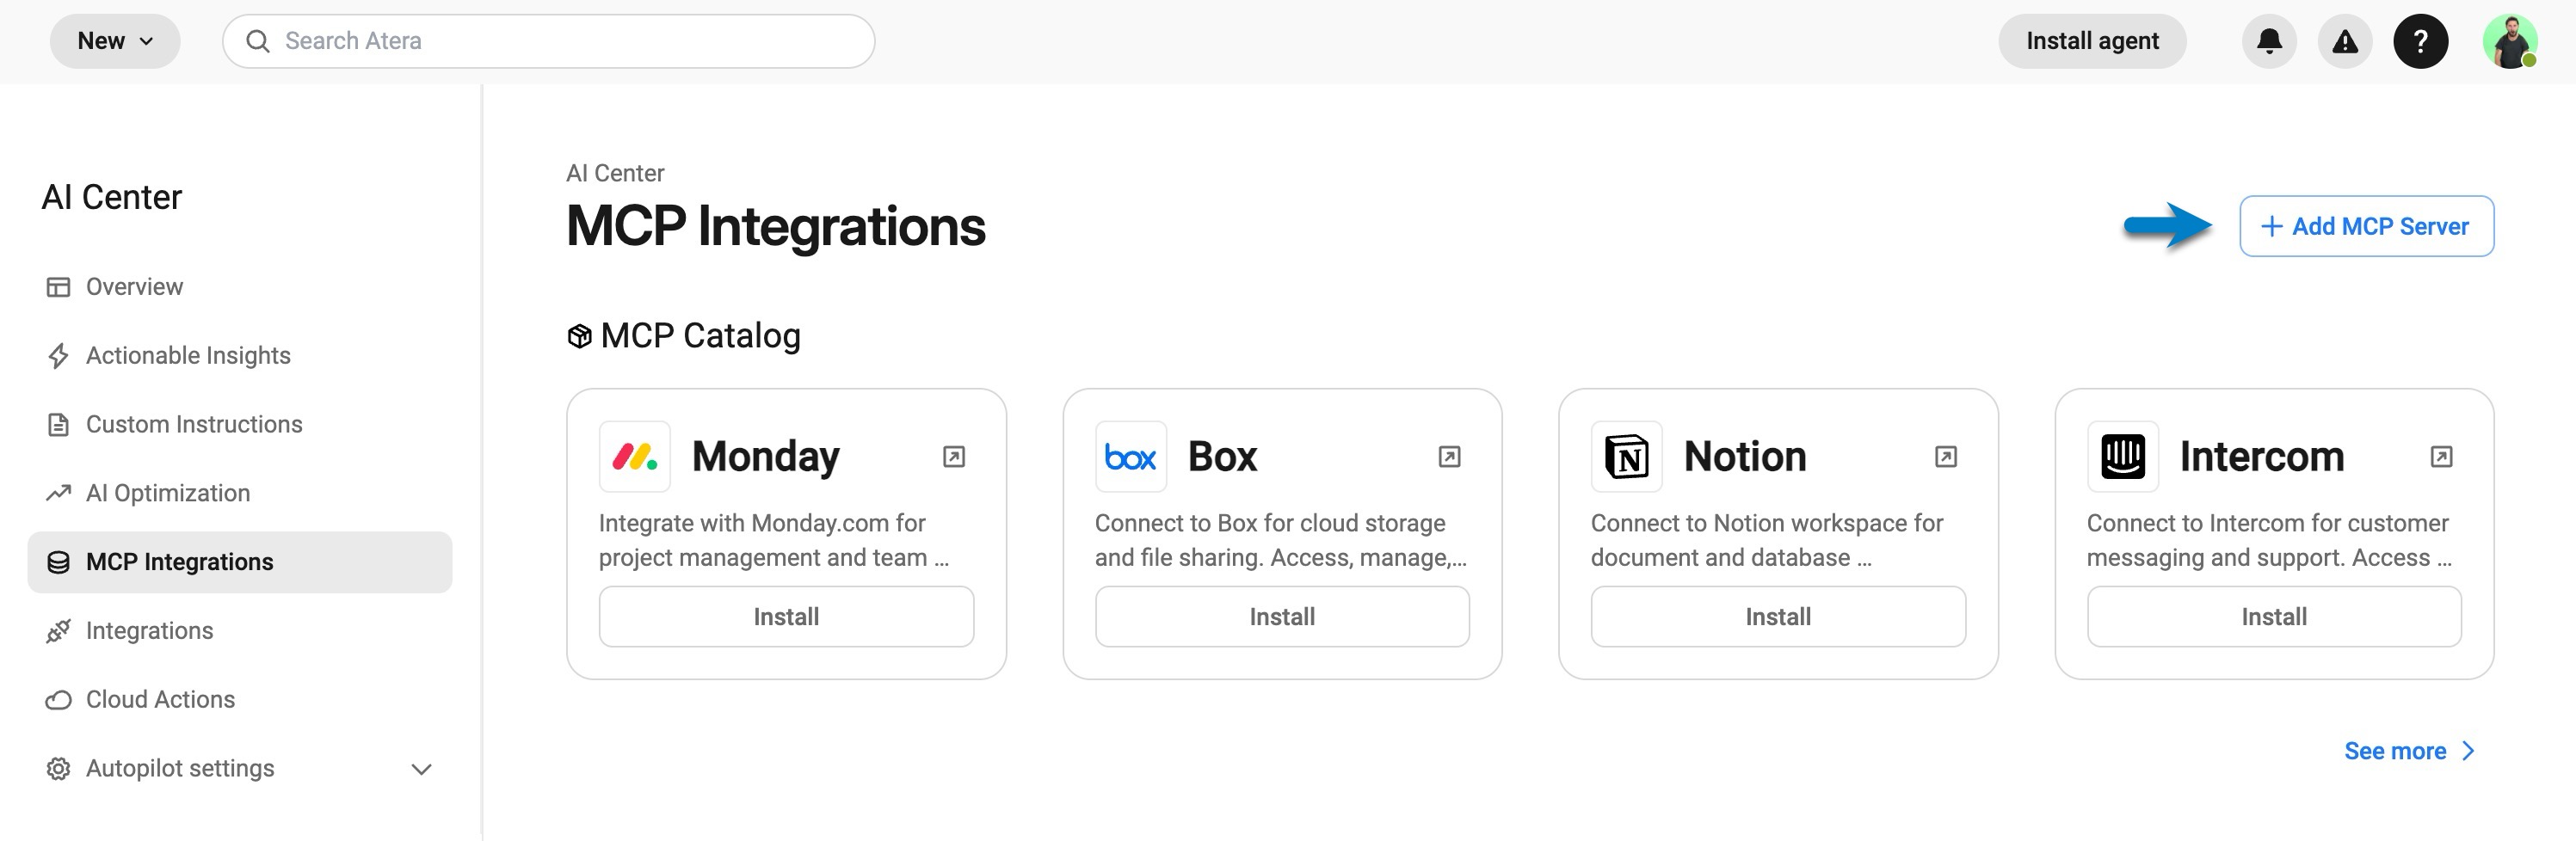This screenshot has width=2576, height=841.
Task: Click the Overview sidebar icon
Action: [58, 287]
